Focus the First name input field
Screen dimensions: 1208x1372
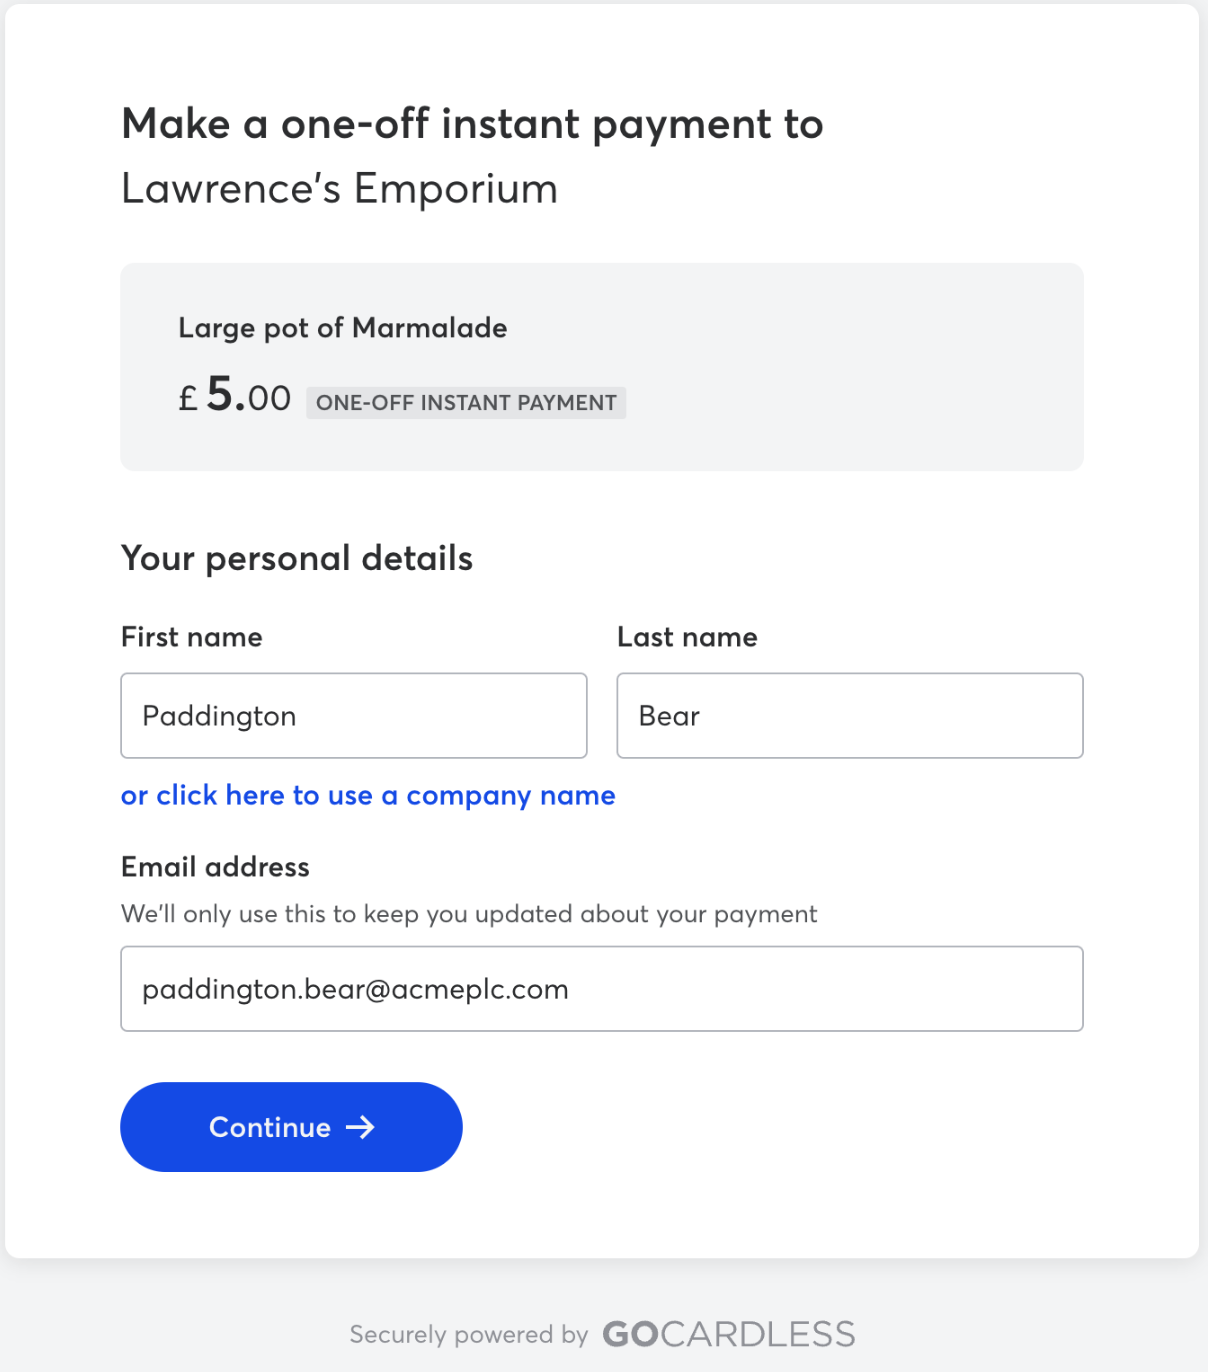click(x=354, y=716)
